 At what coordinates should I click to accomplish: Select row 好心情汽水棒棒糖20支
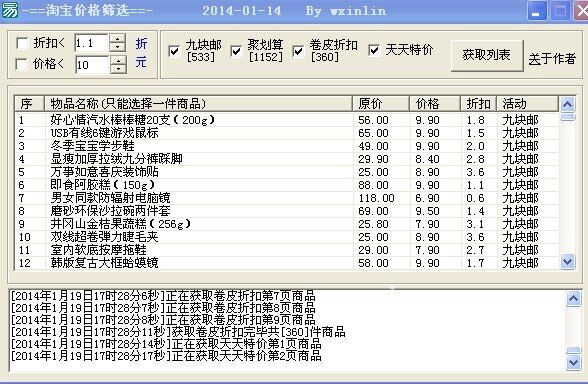pyautogui.click(x=287, y=120)
